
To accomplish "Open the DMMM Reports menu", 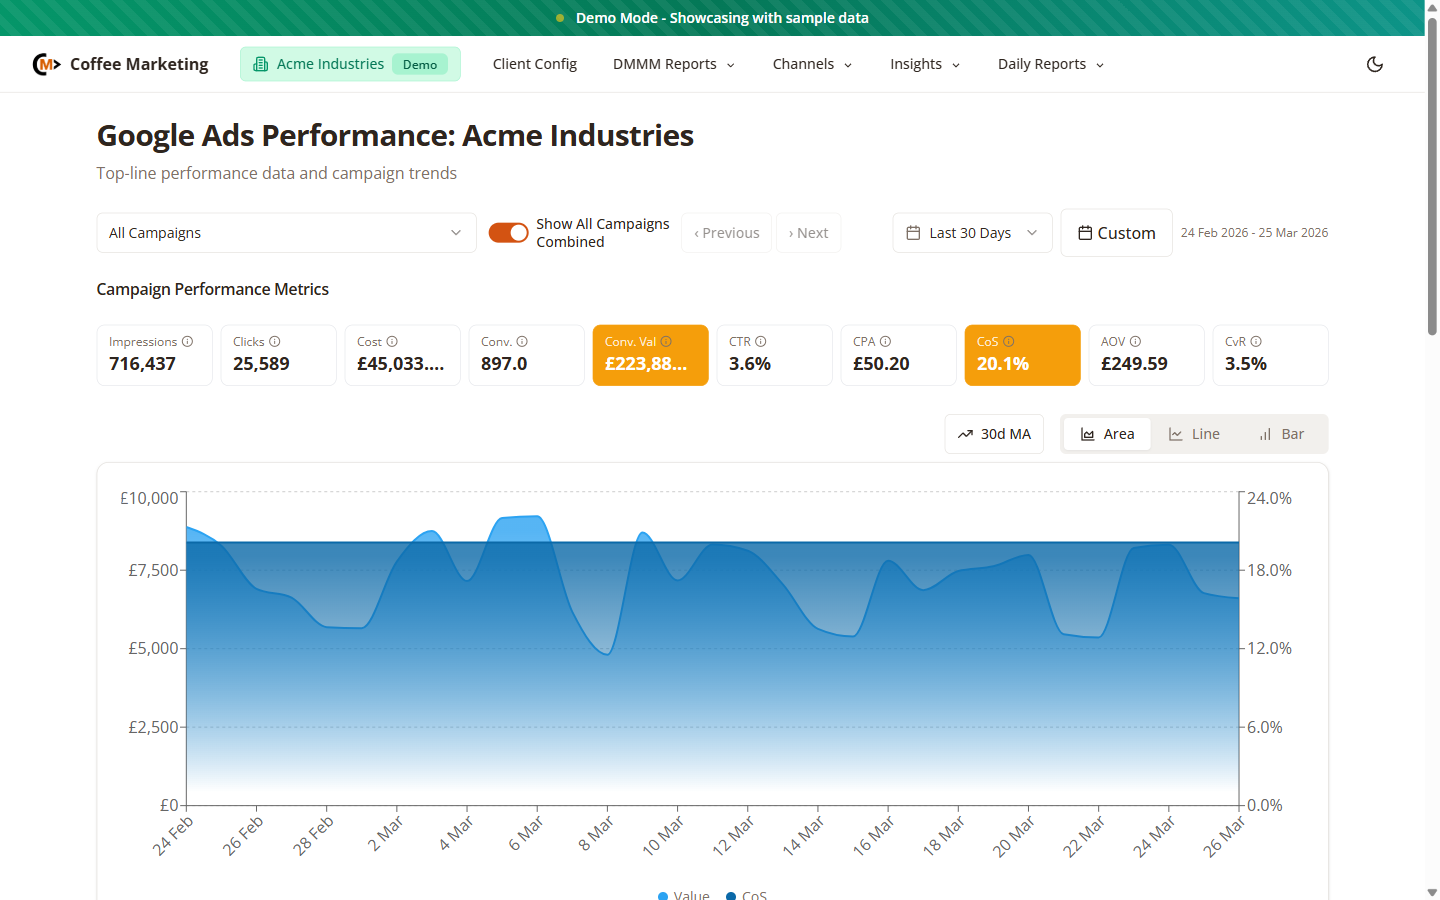I will pos(673,63).
